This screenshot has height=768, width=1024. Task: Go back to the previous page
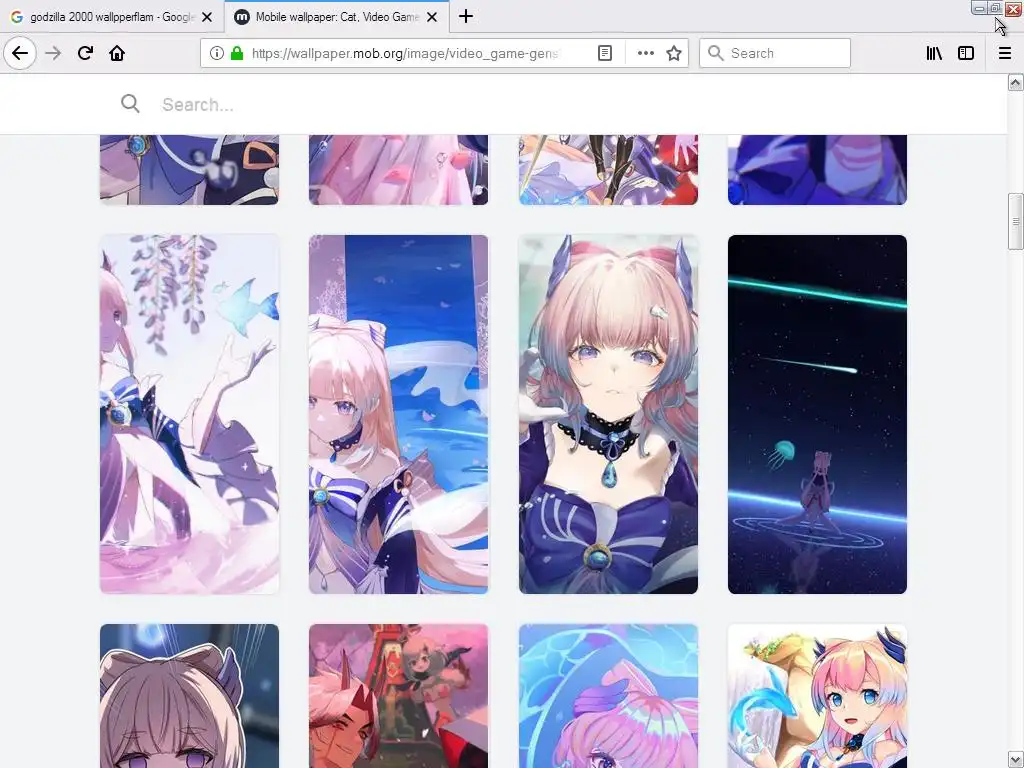(x=20, y=53)
